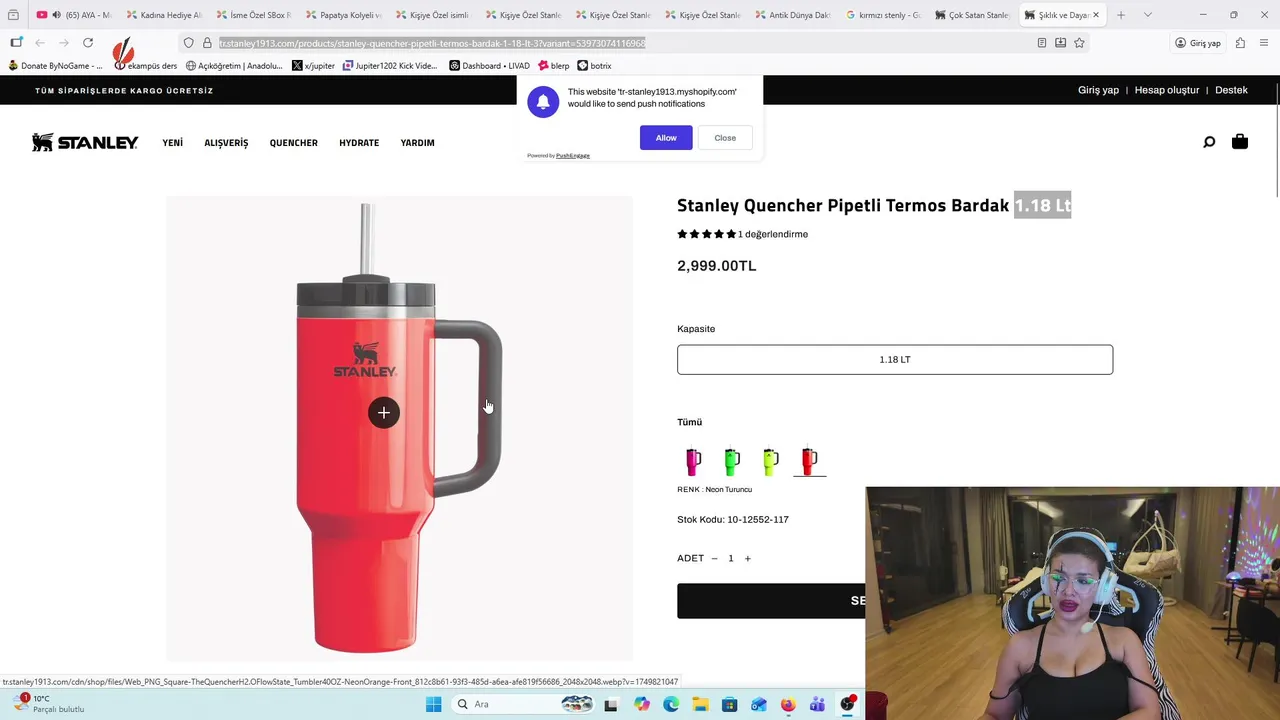The width and height of the screenshot is (1280, 720).
Task: Open browser extensions puzzle icon
Action: click(1240, 43)
